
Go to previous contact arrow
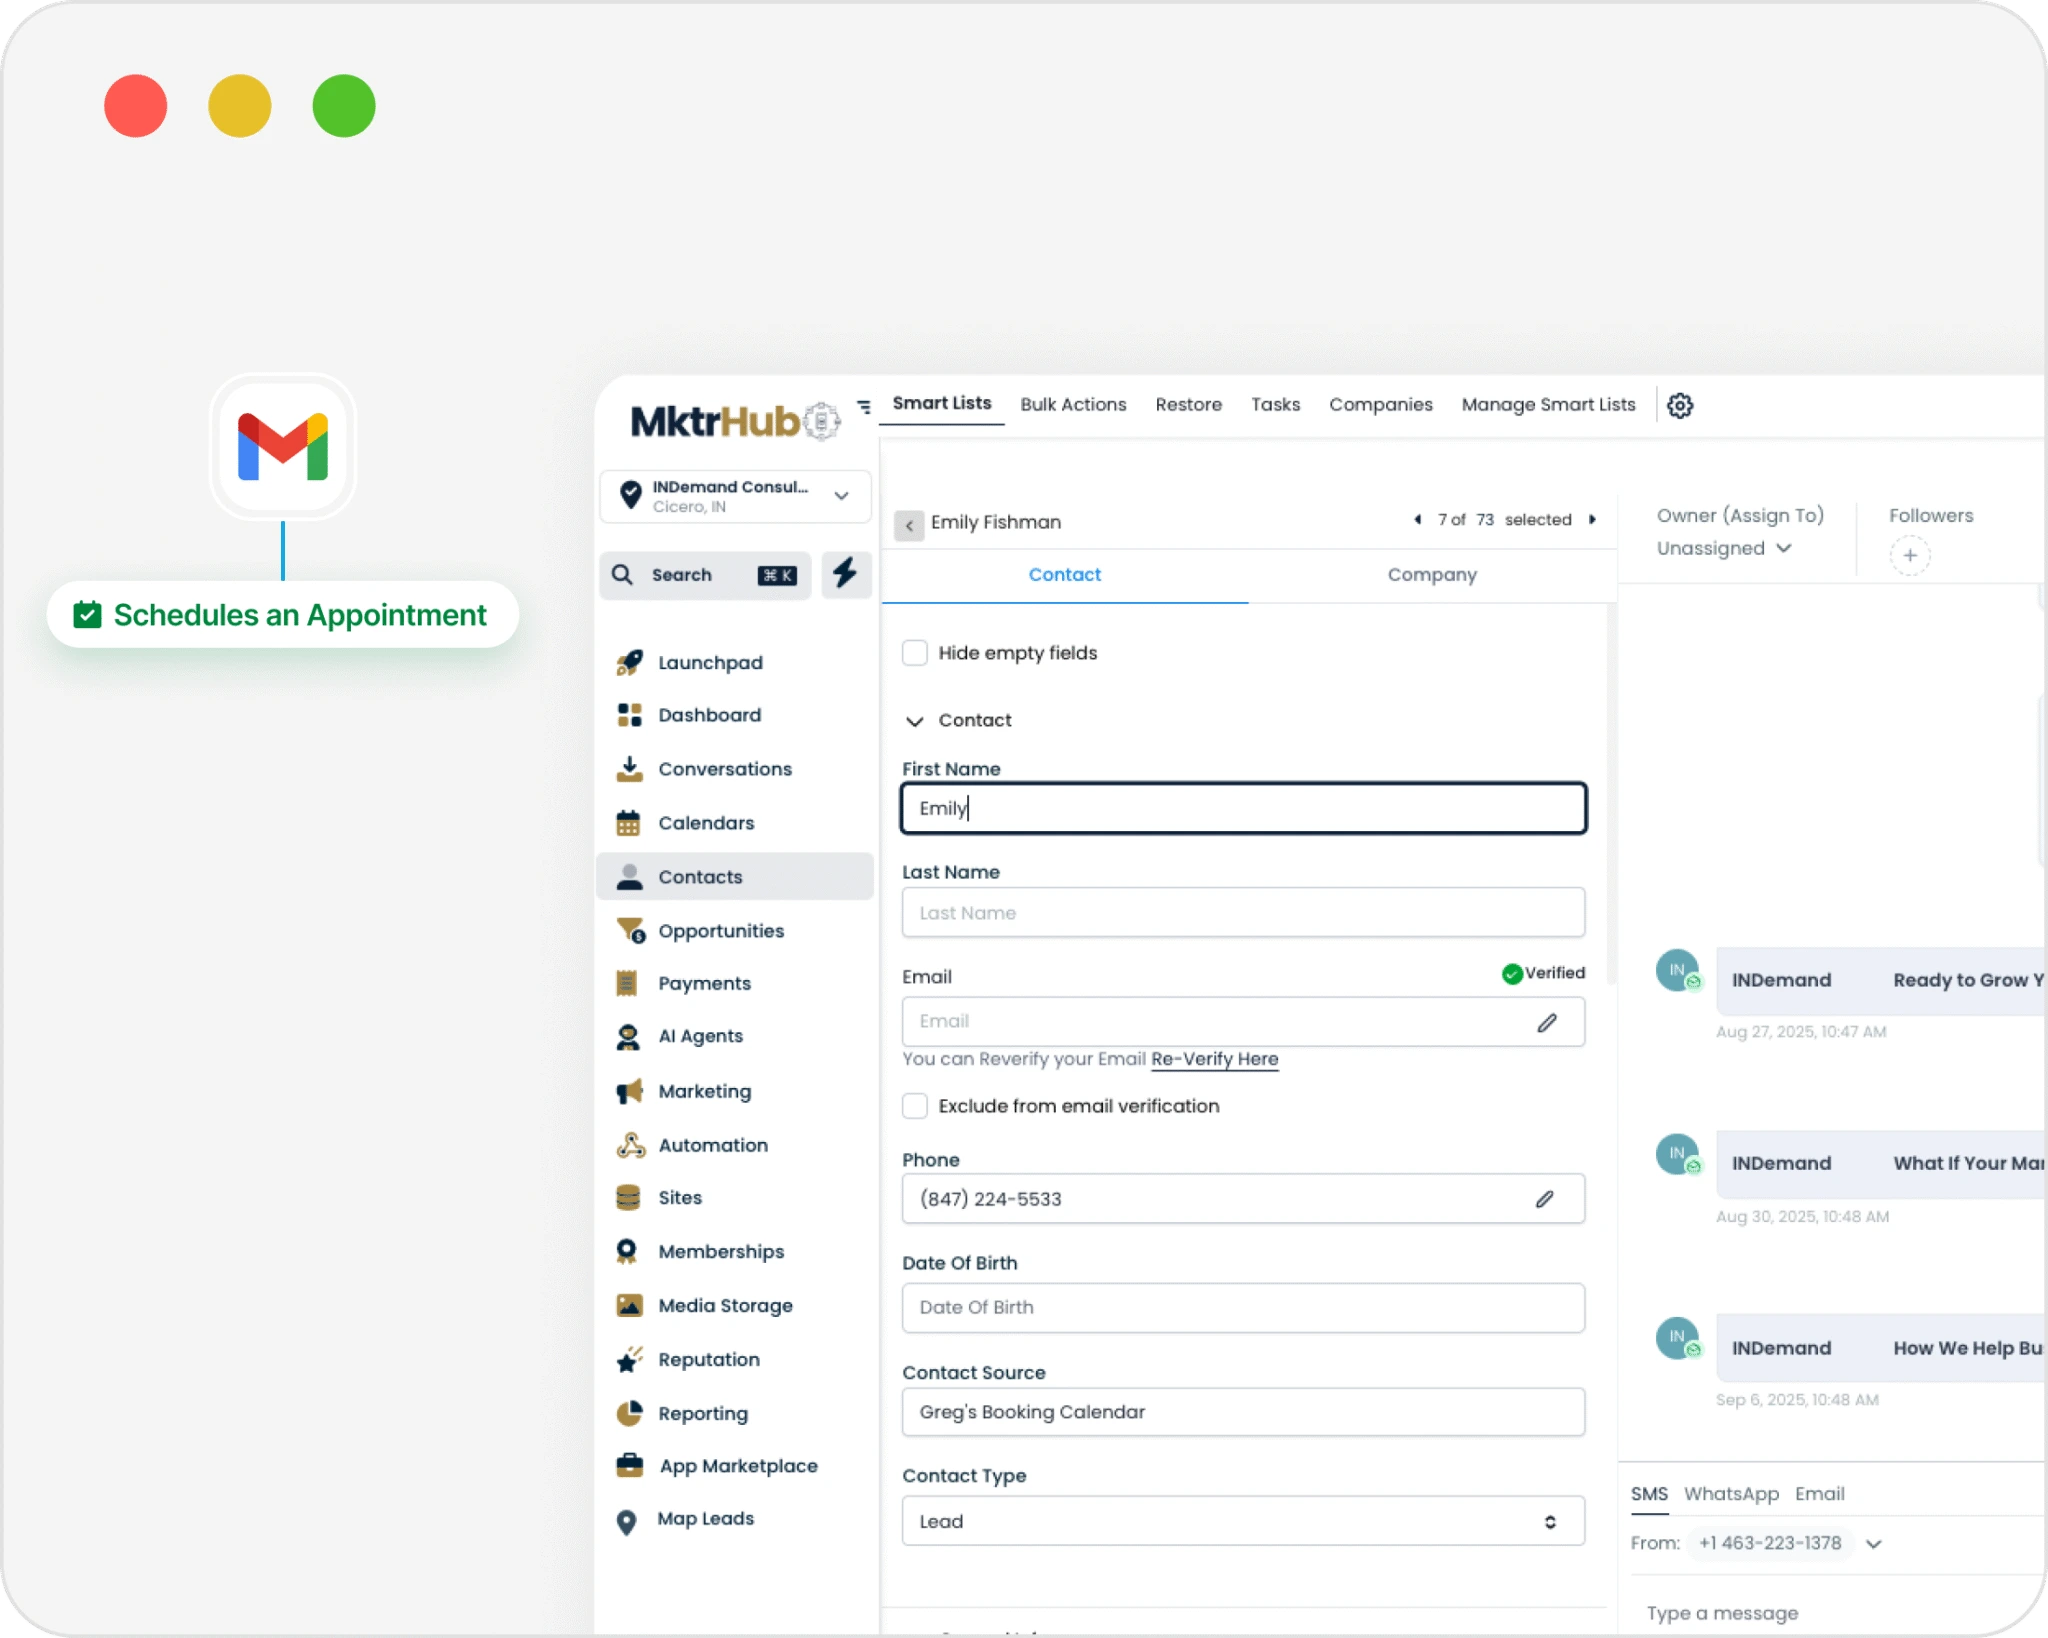click(1417, 519)
